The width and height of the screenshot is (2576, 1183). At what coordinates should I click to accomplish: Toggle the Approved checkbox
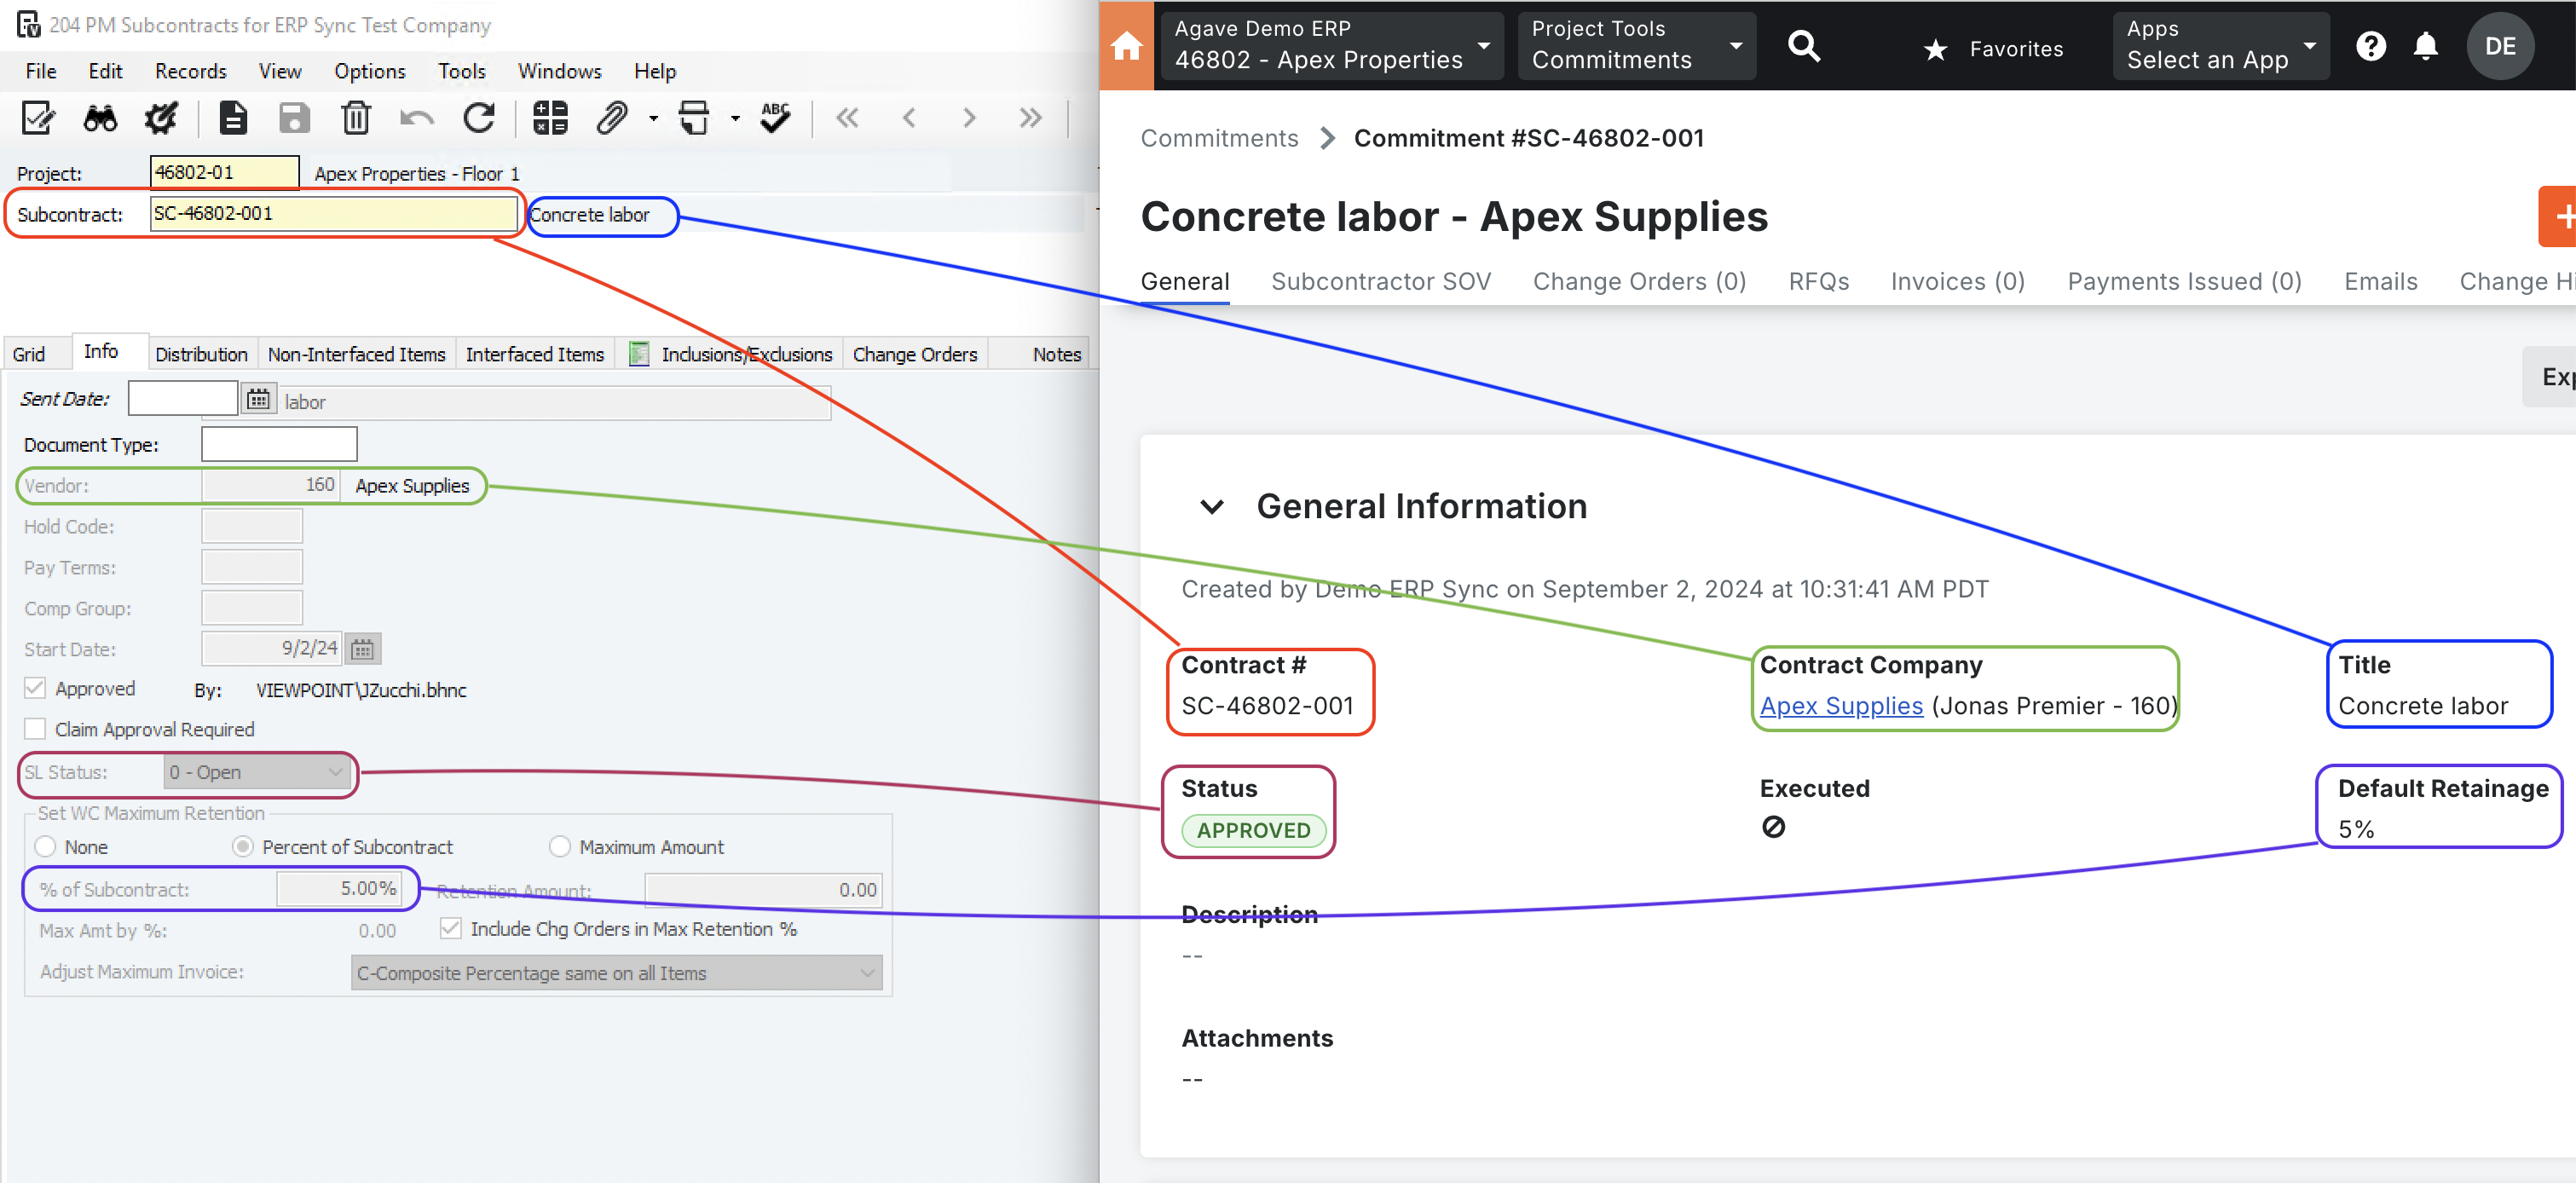click(x=35, y=688)
